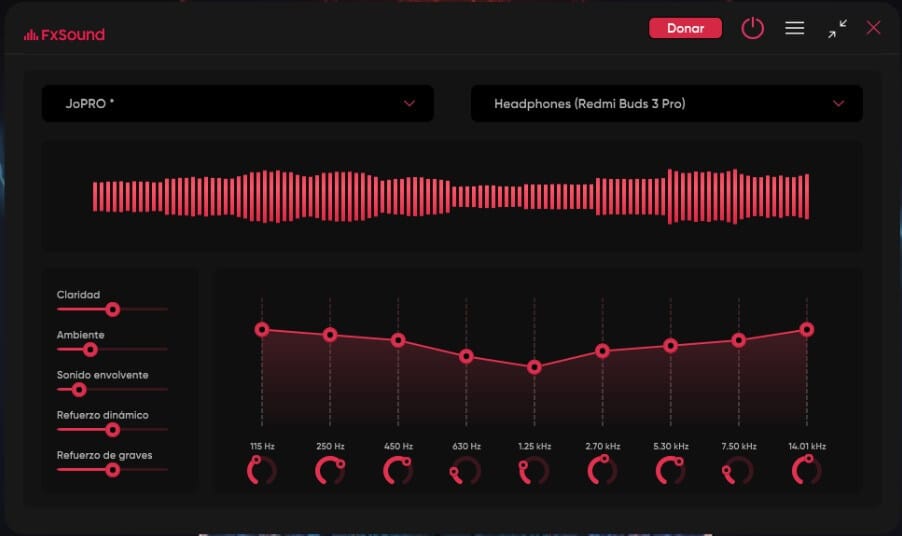The image size is (902, 536).
Task: Open the JoPRO preset dropdown
Action: pyautogui.click(x=237, y=103)
